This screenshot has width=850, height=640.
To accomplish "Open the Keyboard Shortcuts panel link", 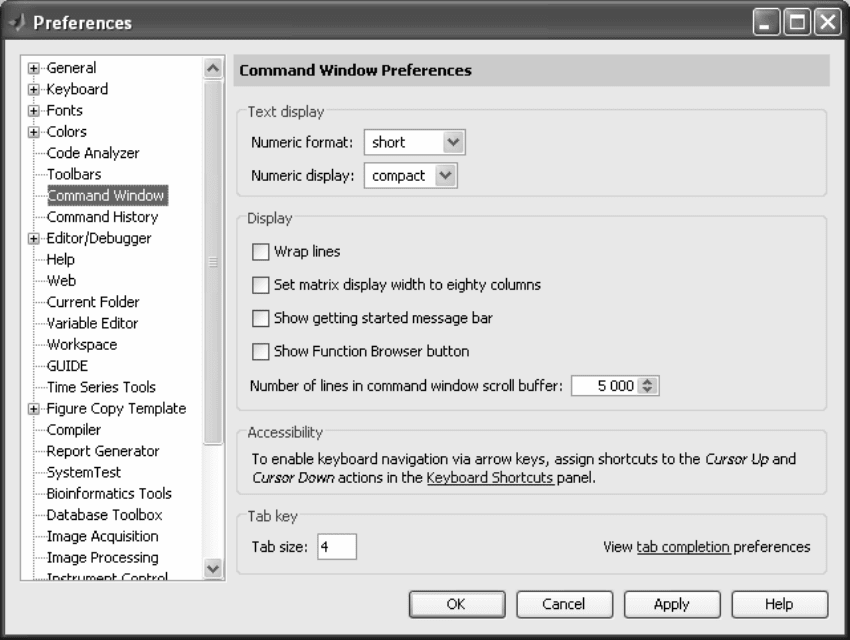I will point(490,478).
